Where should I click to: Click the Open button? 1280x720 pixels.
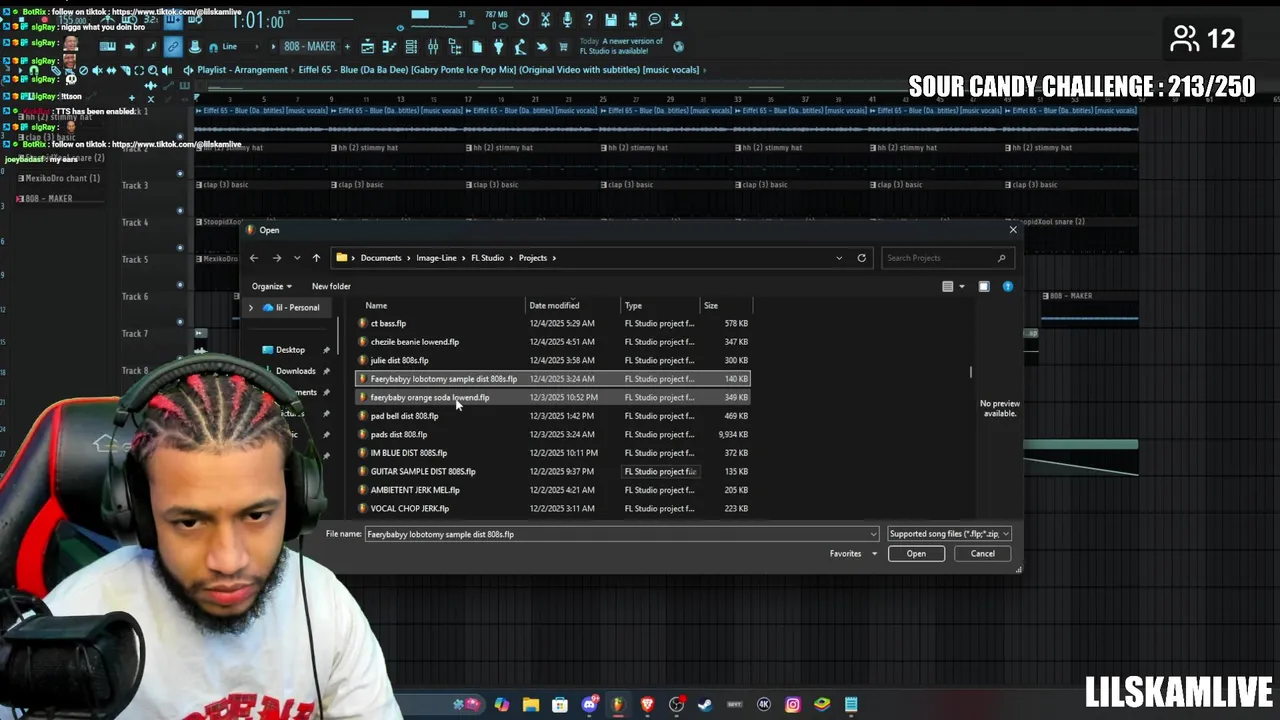coord(916,554)
